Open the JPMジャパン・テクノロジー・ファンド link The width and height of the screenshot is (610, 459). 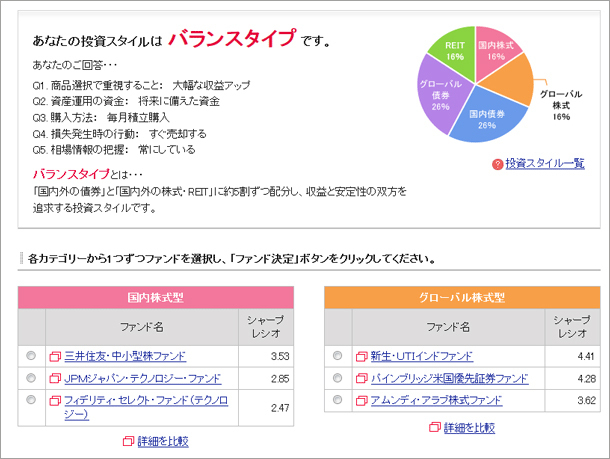coord(143,378)
